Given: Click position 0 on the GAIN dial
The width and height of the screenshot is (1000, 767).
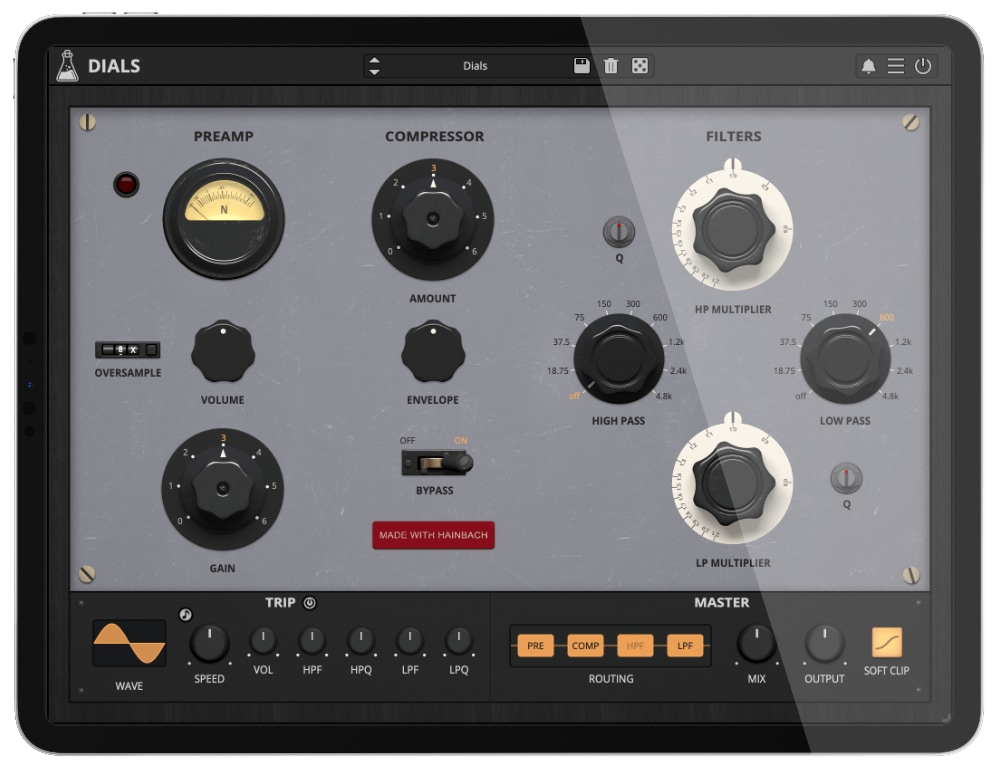Looking at the screenshot, I should coord(180,521).
